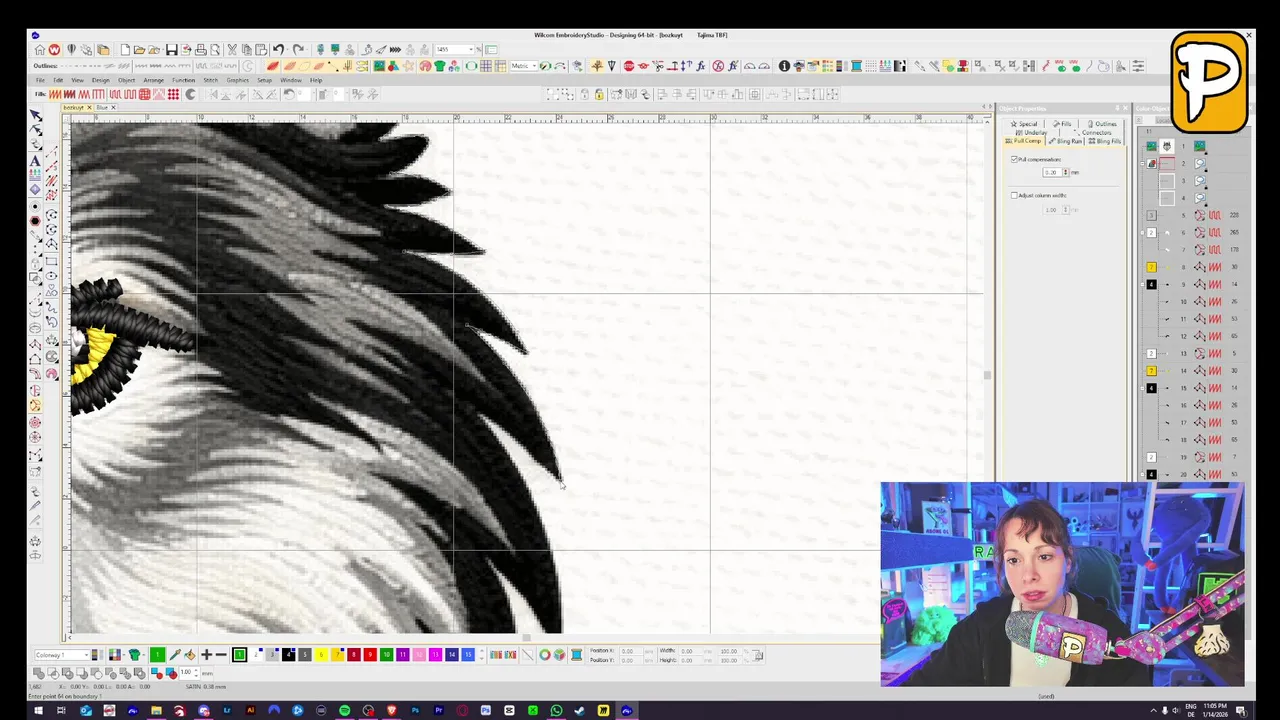
Task: Select green palette color swatch 1
Action: point(239,655)
